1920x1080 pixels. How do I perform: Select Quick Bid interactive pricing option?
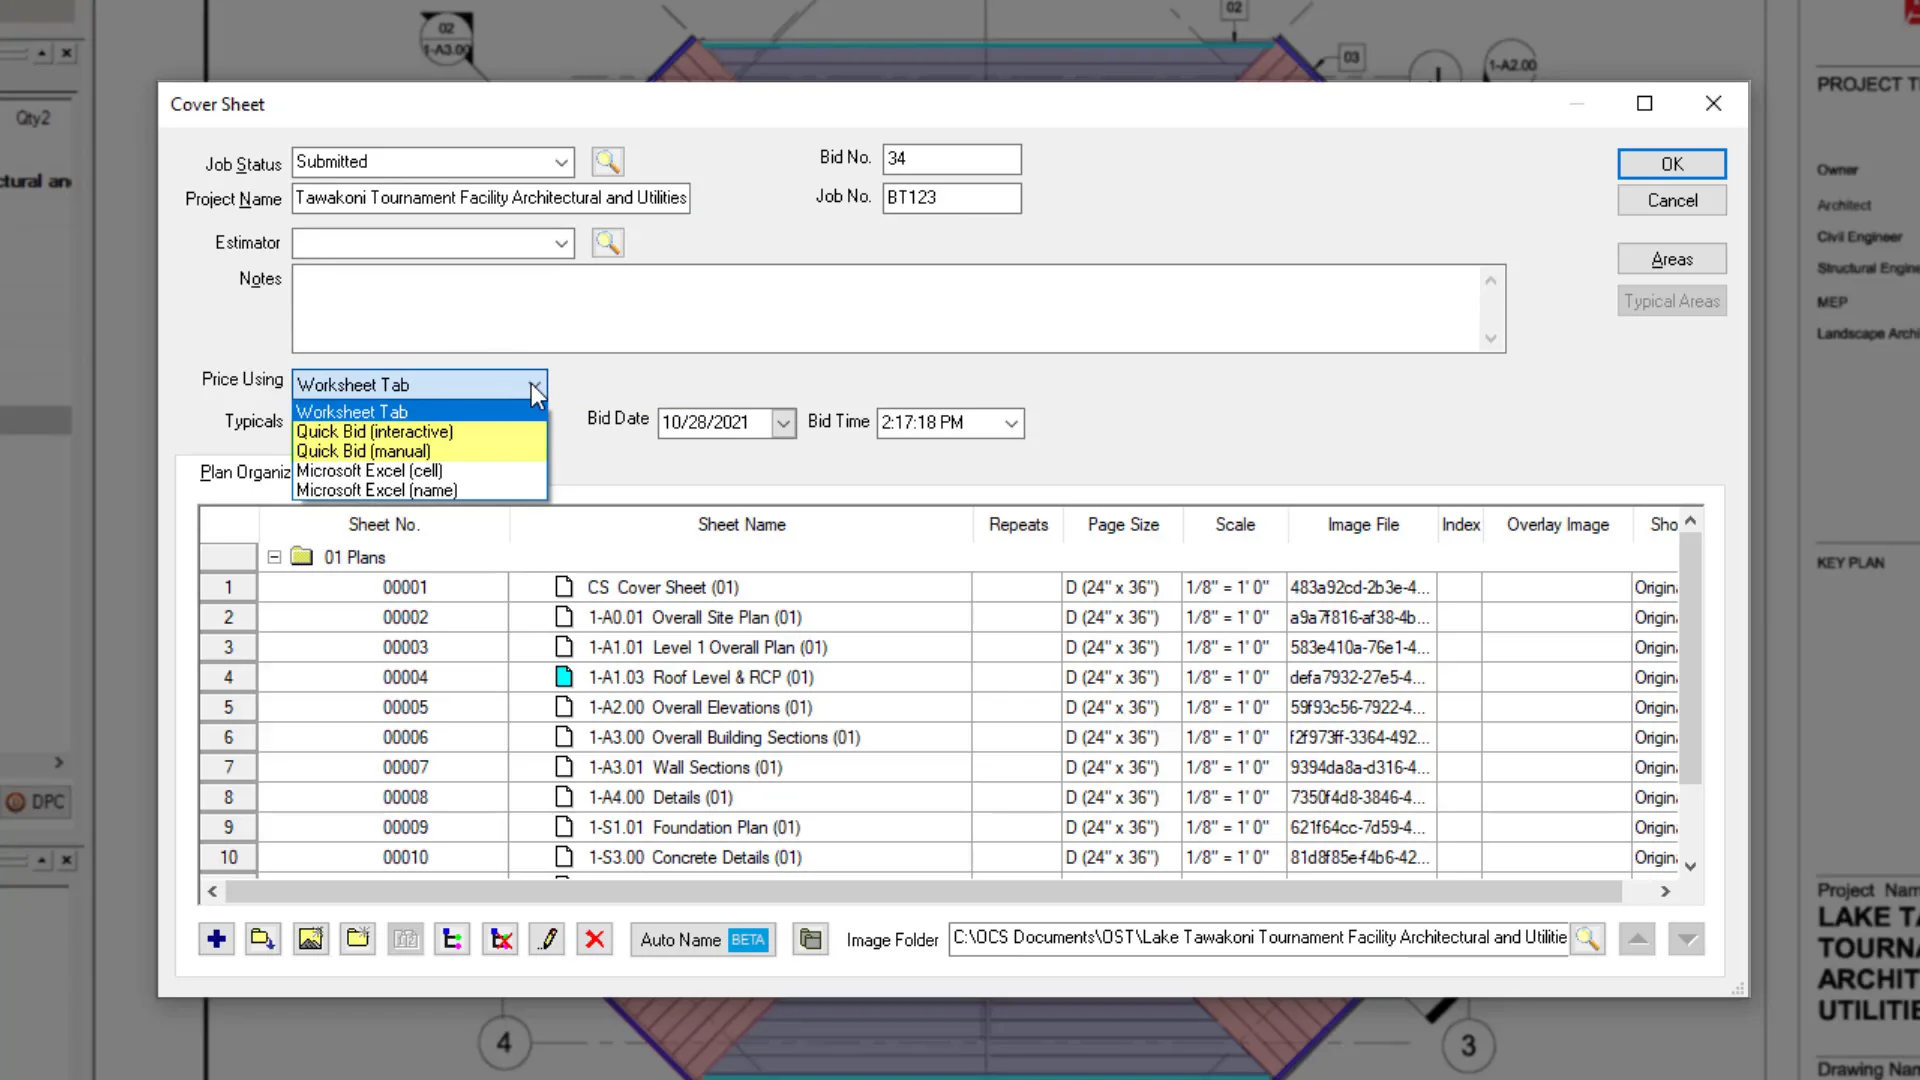[x=376, y=431]
